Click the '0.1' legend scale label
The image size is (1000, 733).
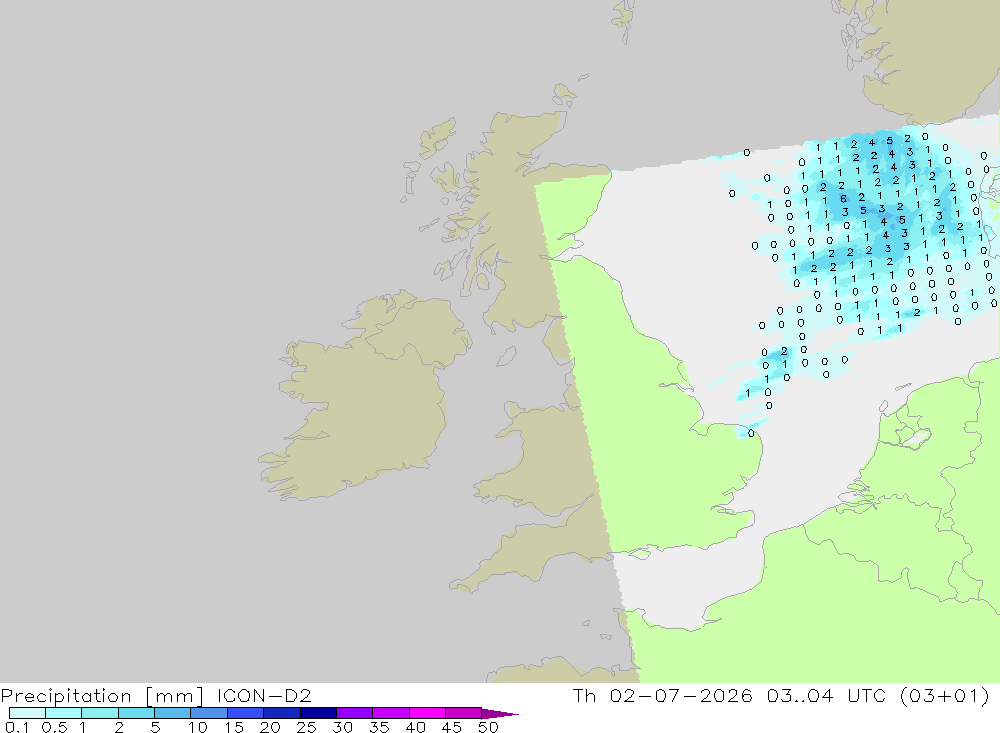coord(17,727)
